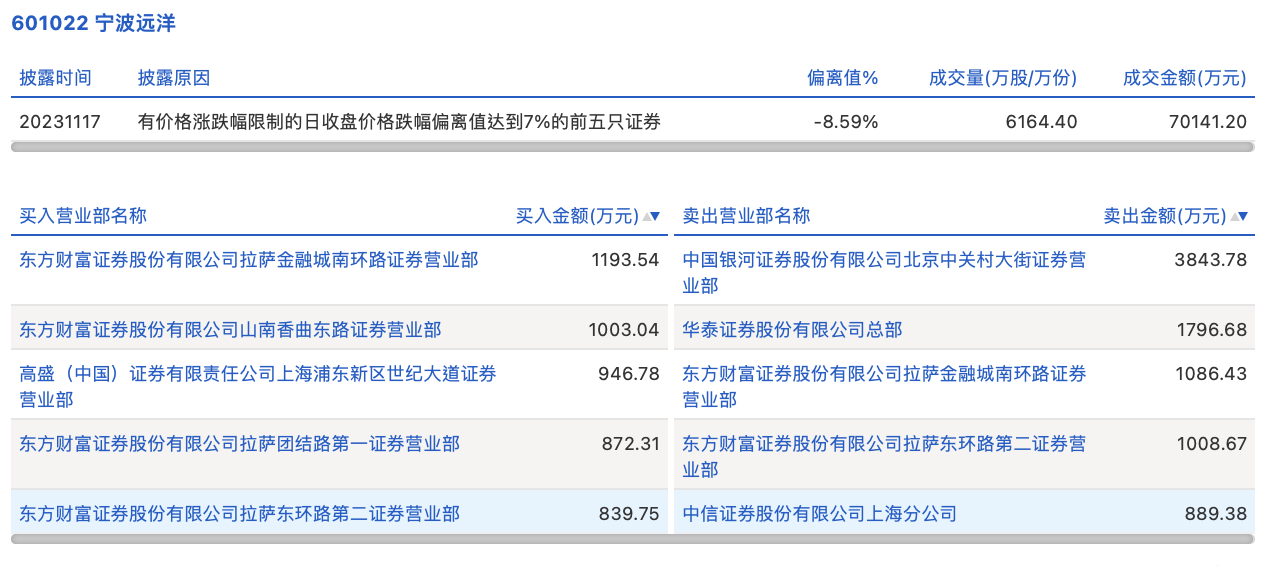Image resolution: width=1272 pixels, height=566 pixels.
Task: Click the 20231117 disclosure date cell
Action: pos(60,122)
